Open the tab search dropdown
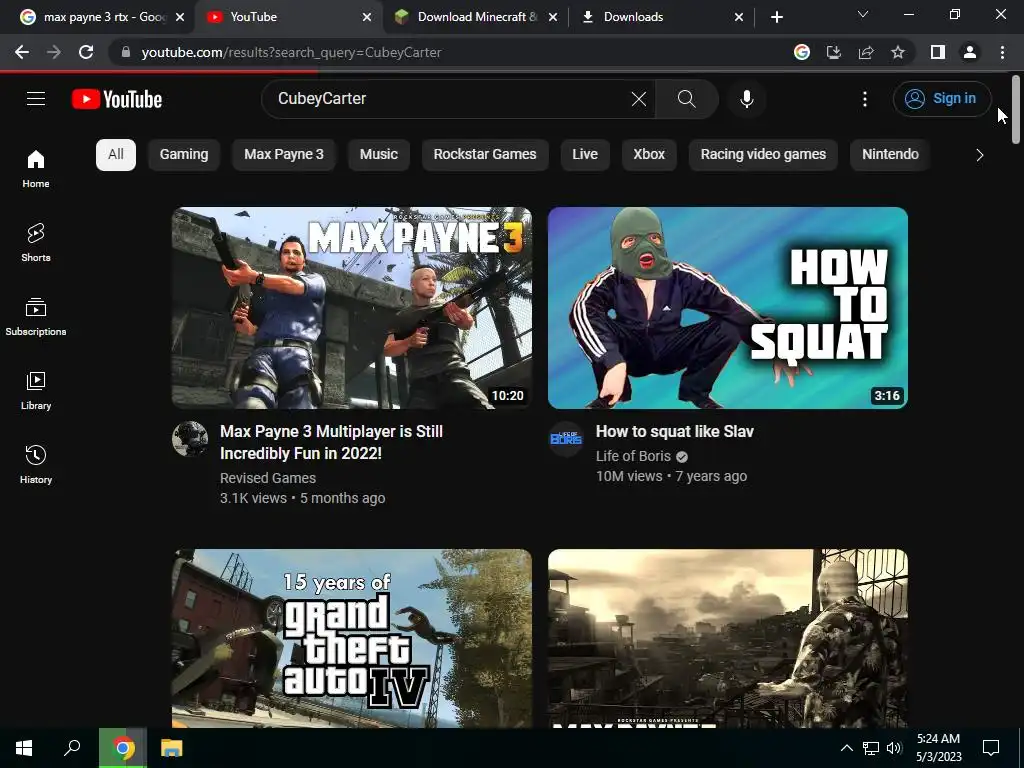 [x=863, y=14]
